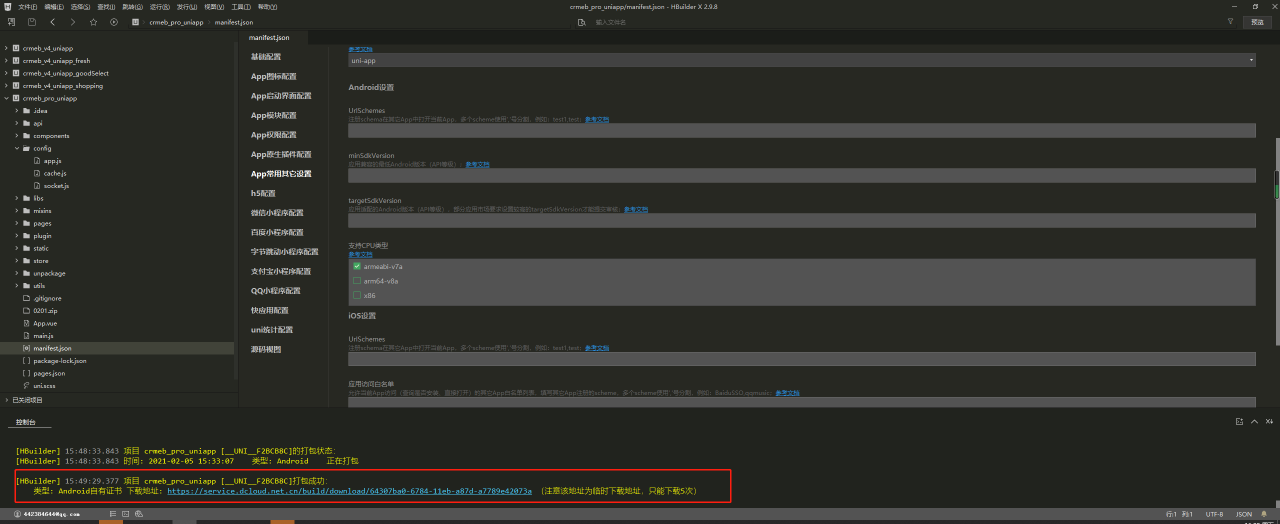Open the App图标配置 section
1280x524 pixels.
point(273,76)
